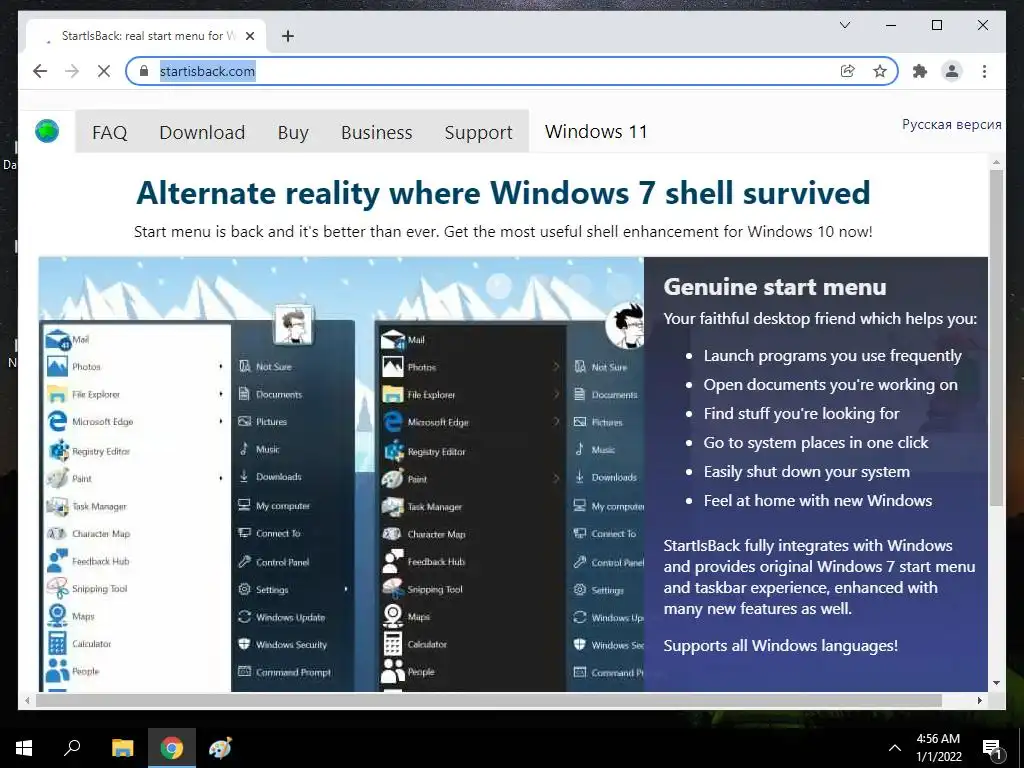The width and height of the screenshot is (1024, 768).
Task: Click the page headline about Windows 7 shell
Action: 503,193
